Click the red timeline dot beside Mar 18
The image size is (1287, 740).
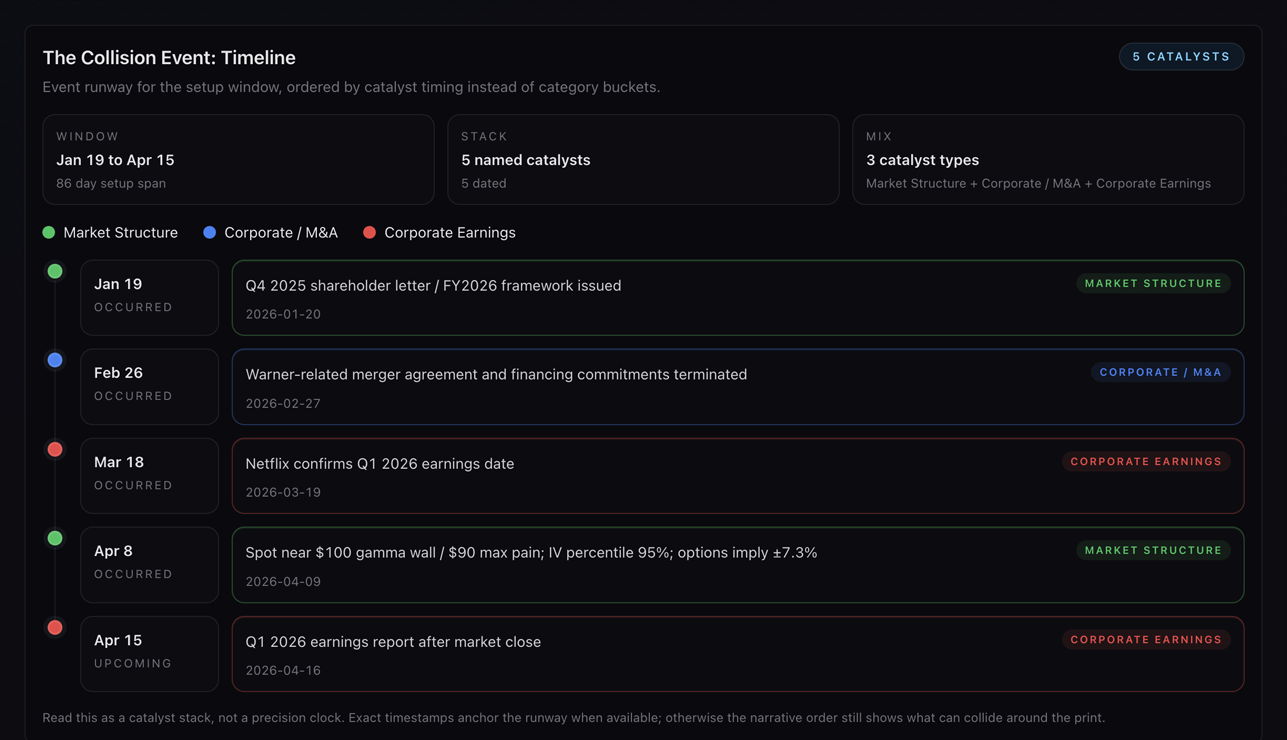tap(55, 448)
